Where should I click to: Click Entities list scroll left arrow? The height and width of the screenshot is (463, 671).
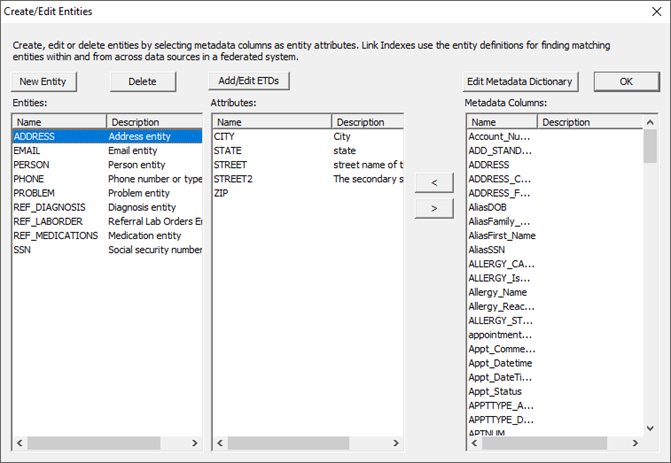click(20, 443)
